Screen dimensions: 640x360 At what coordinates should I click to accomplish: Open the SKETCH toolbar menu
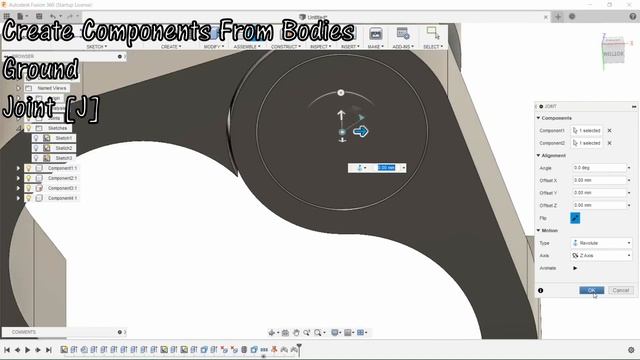(x=97, y=47)
